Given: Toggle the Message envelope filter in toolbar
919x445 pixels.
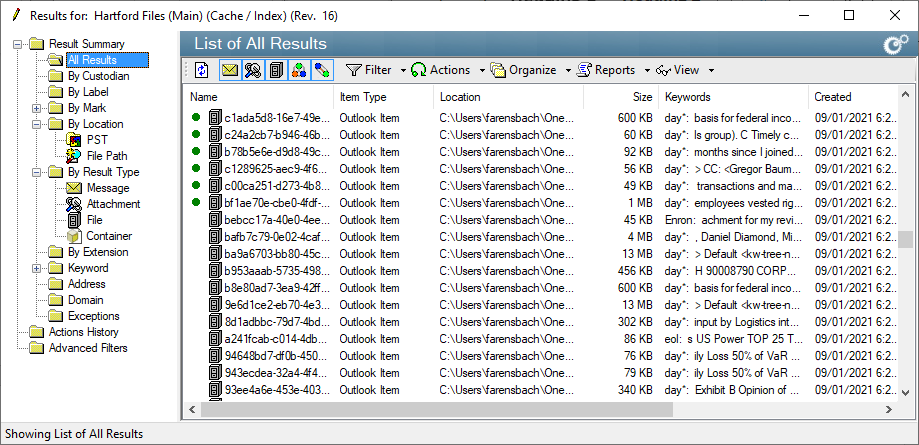Looking at the screenshot, I should pos(230,70).
